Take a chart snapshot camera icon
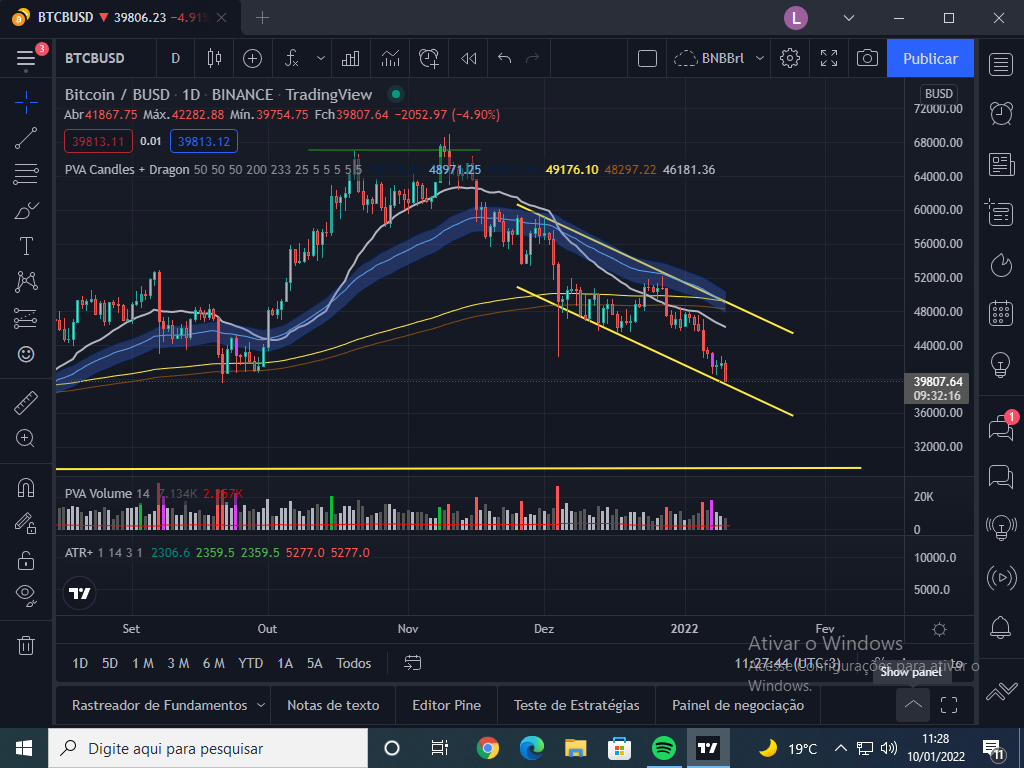The height and width of the screenshot is (768, 1024). [867, 58]
